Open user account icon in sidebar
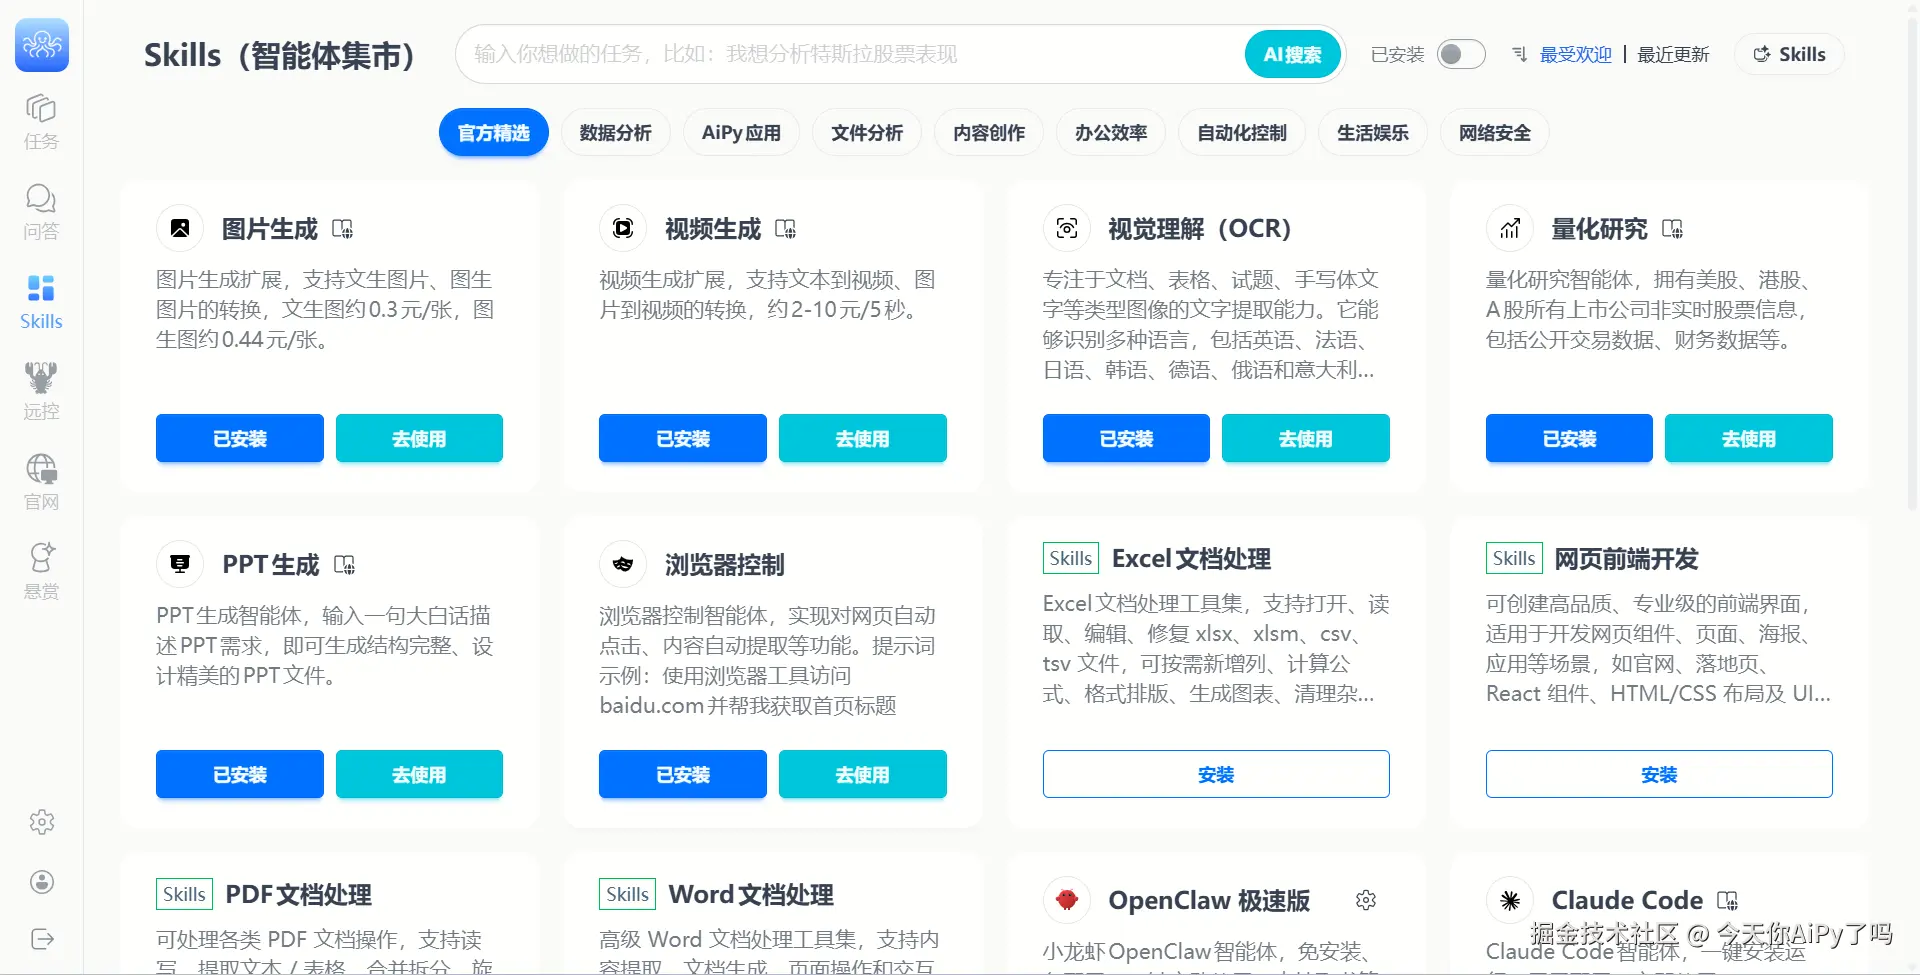Viewport: 1920px width, 975px height. click(42, 882)
